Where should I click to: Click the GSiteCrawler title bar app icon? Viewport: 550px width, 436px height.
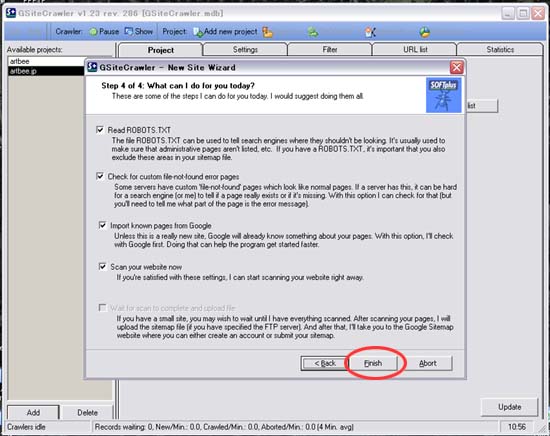[11, 13]
